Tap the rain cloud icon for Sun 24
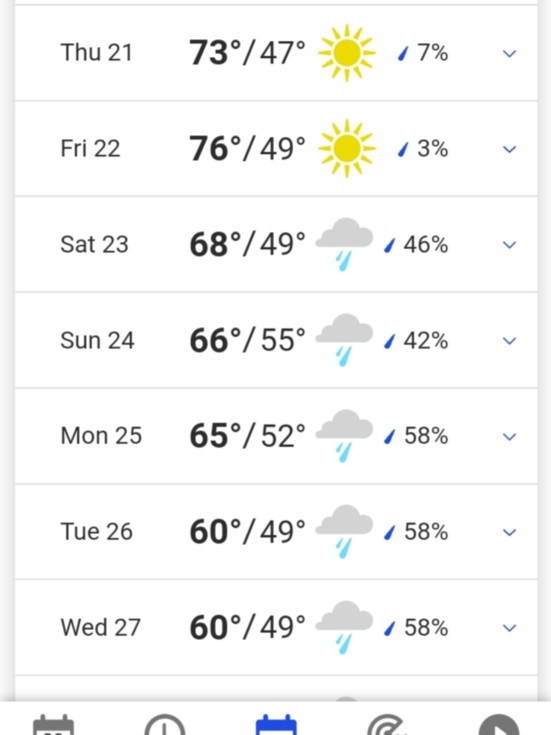551x735 pixels. pyautogui.click(x=344, y=340)
